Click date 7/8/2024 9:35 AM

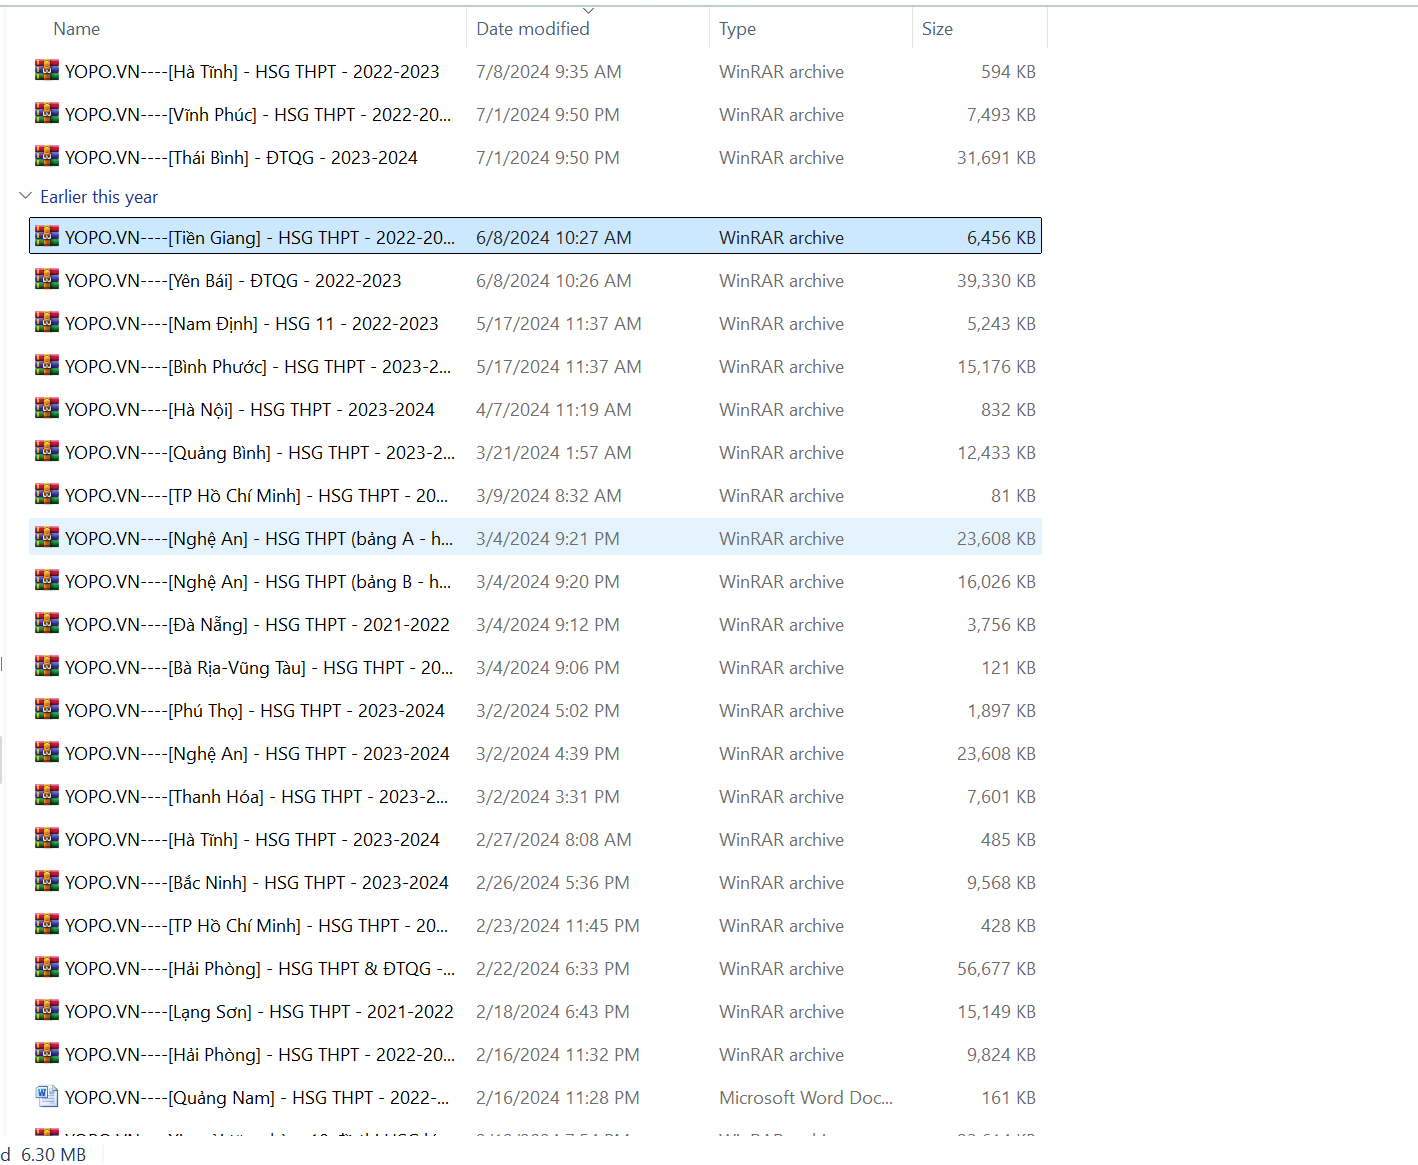point(549,72)
